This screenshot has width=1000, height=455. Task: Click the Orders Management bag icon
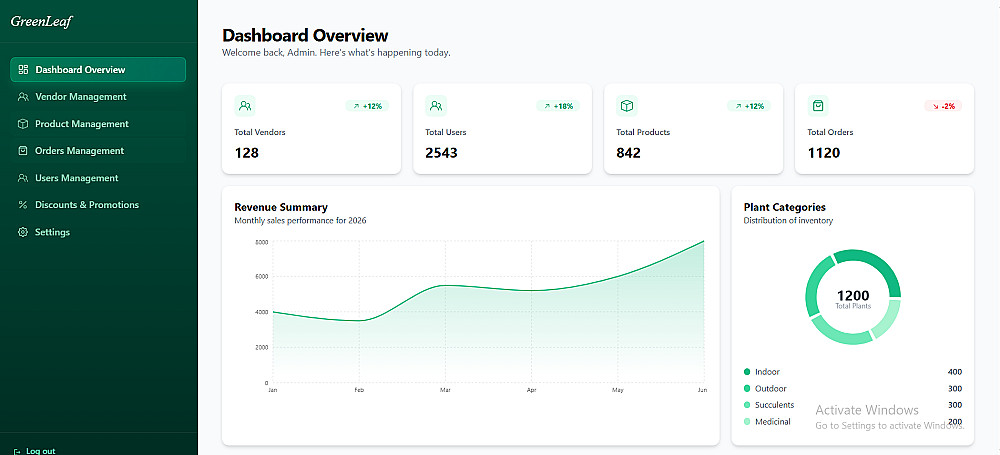click(23, 151)
